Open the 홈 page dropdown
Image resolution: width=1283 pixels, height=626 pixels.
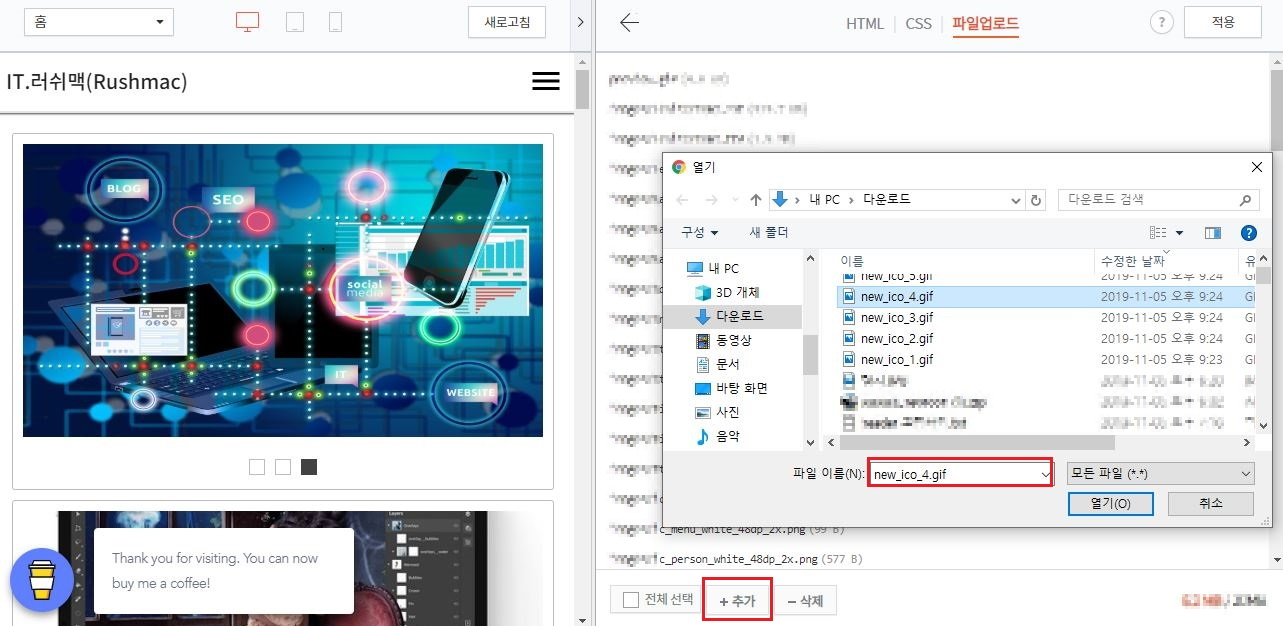[98, 22]
